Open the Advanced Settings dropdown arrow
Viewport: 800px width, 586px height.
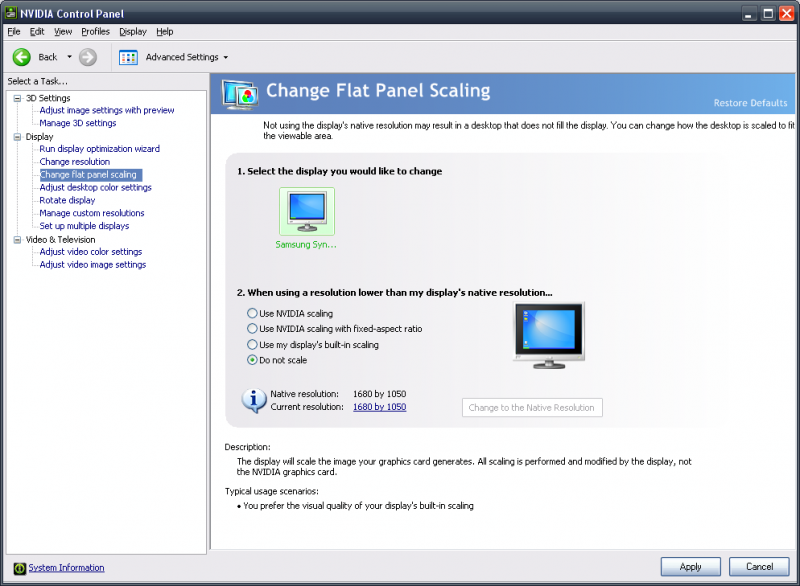tap(226, 57)
